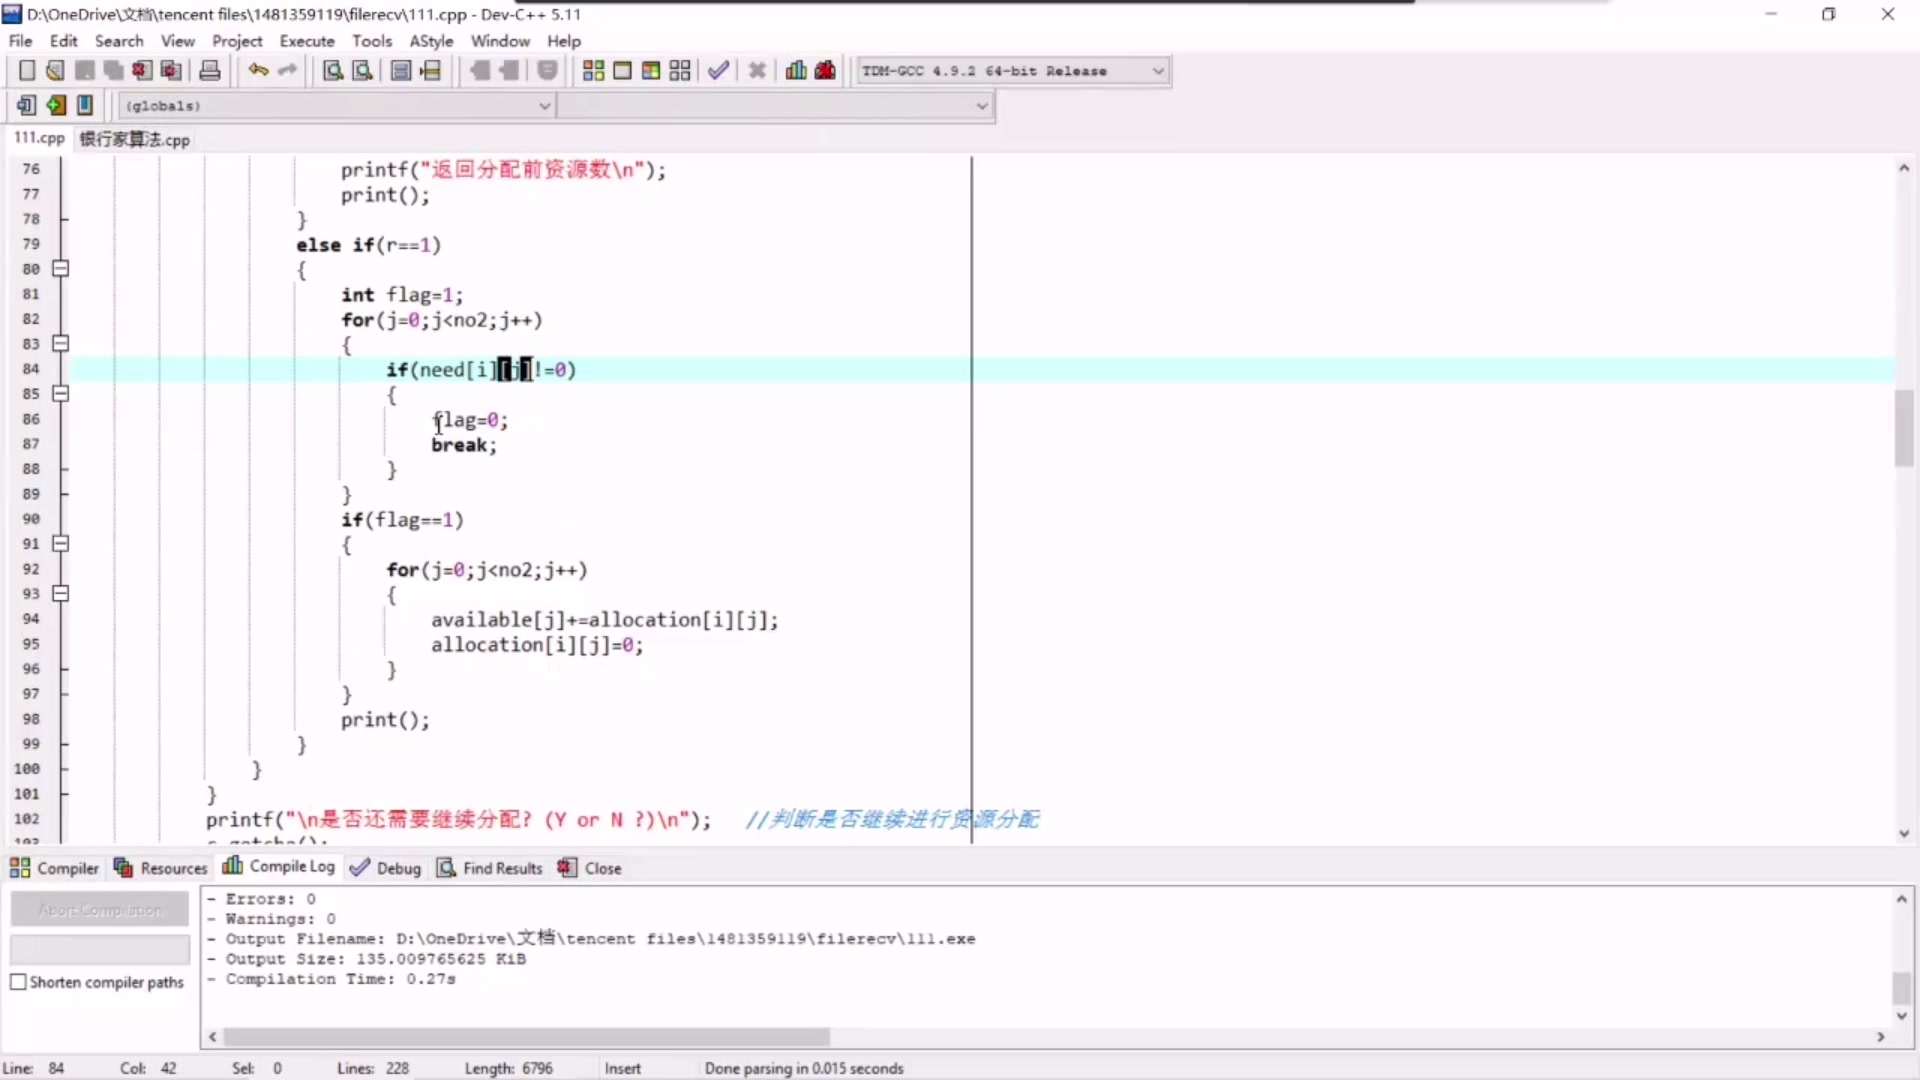Viewport: 1920px width, 1080px height.
Task: Click the profile analysis chart icon
Action: coord(796,71)
